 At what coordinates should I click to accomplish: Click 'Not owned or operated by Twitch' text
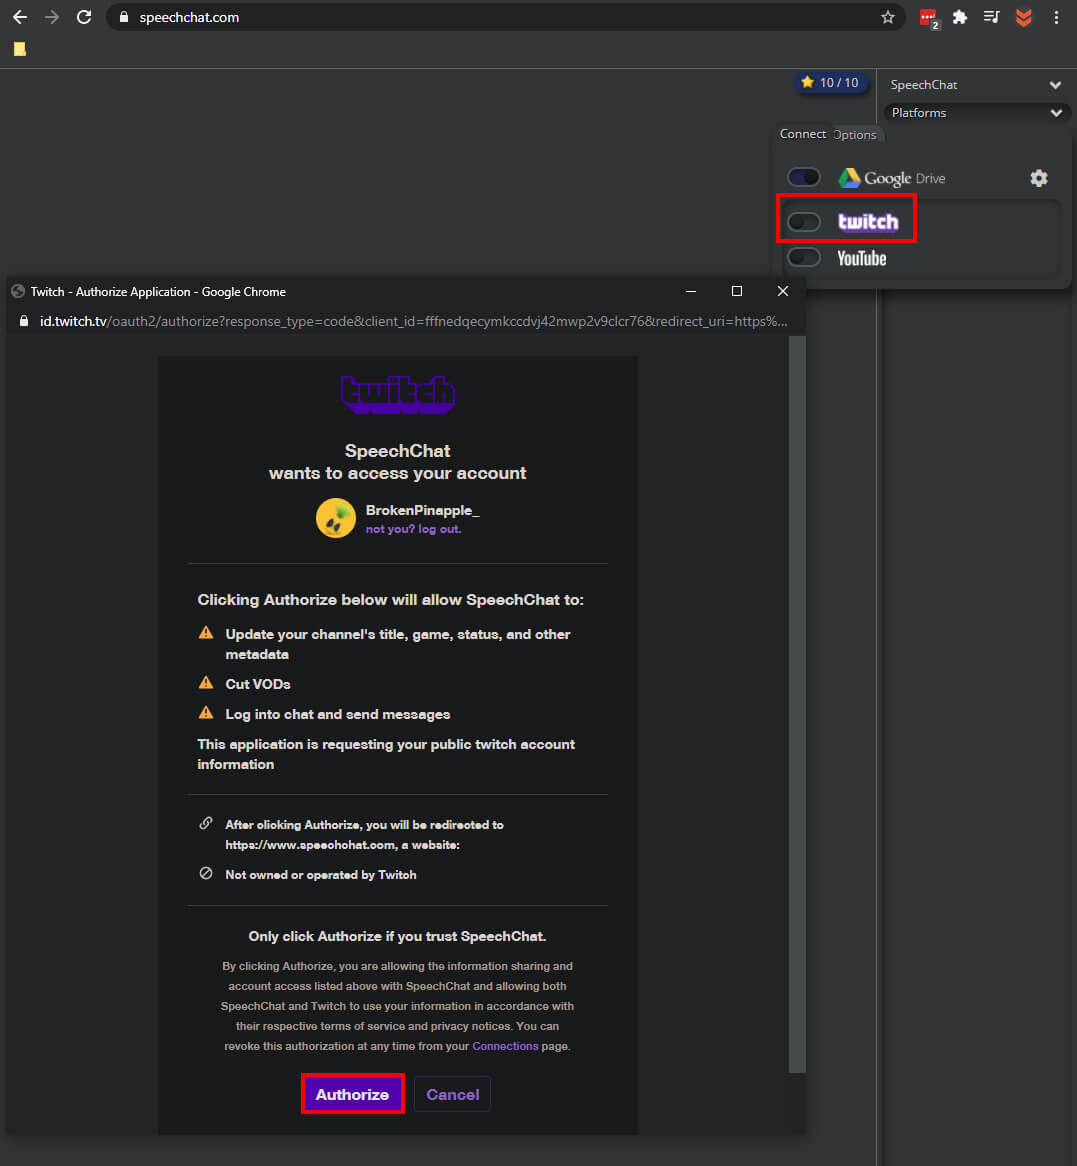point(321,875)
